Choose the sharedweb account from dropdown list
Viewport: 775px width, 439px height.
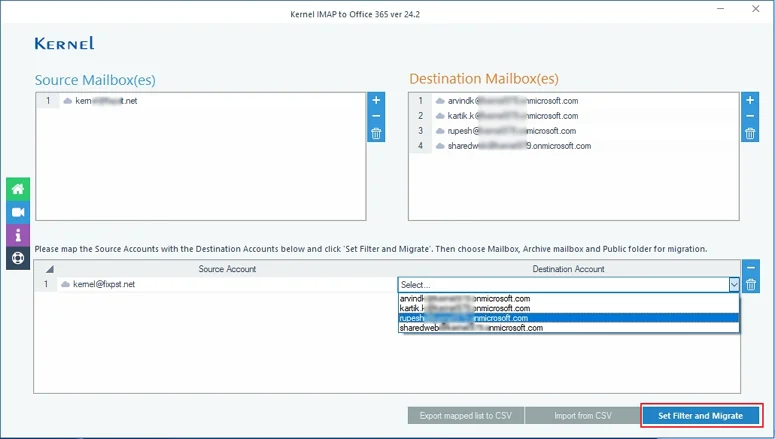tap(568, 328)
